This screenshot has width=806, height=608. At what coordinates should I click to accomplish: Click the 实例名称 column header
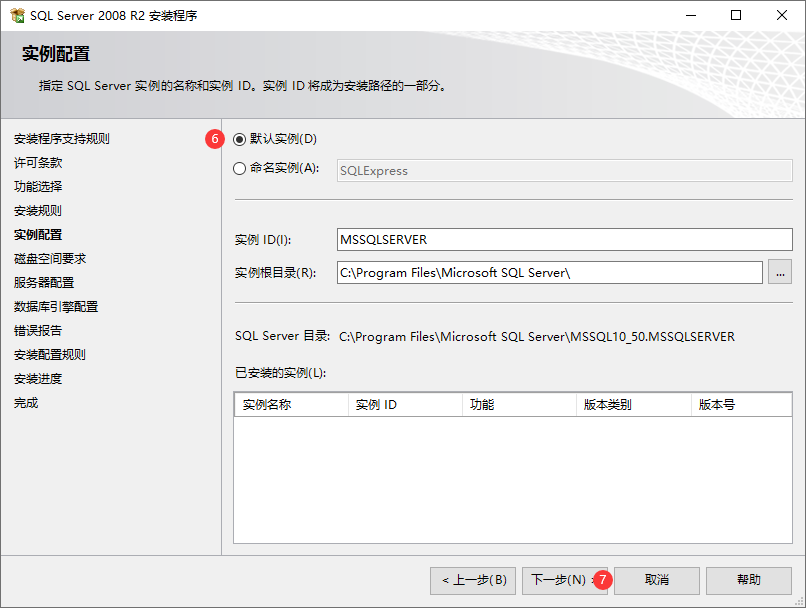[x=291, y=405]
